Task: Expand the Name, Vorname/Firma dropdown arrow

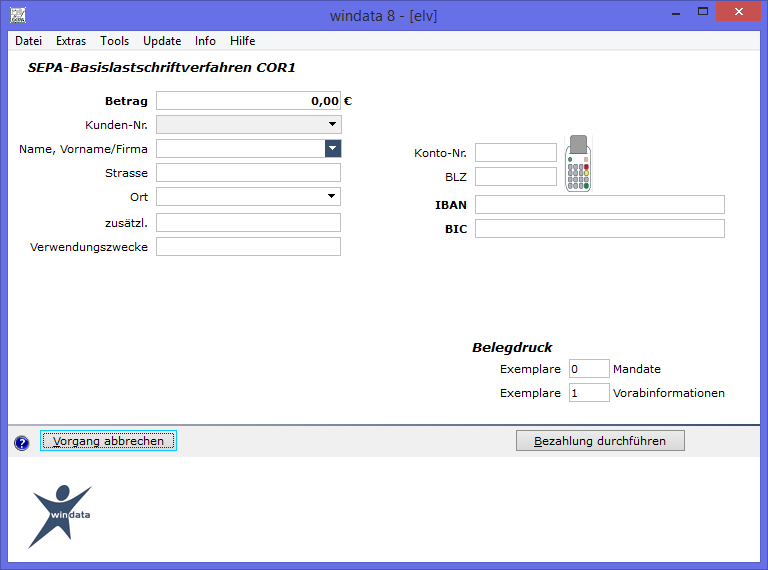Action: pos(333,148)
